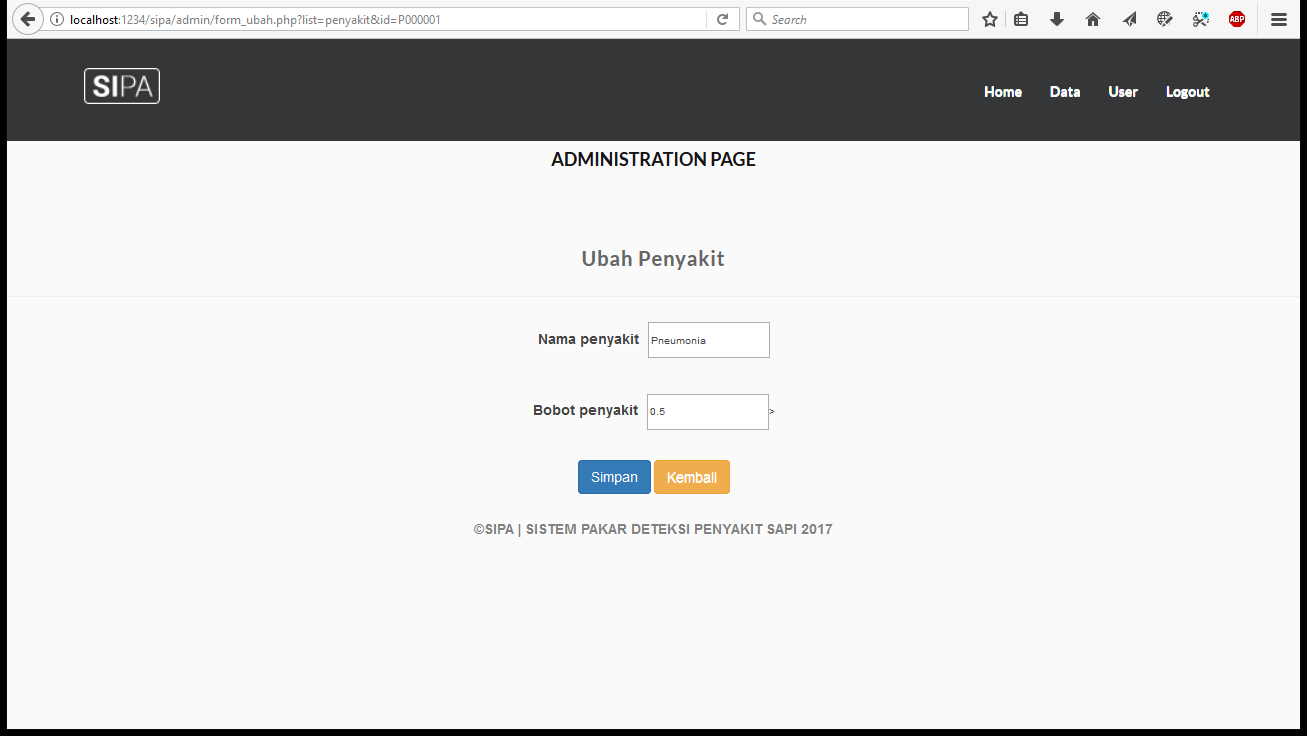The height and width of the screenshot is (738, 1307).
Task: Open the Home navigation menu item
Action: coord(1002,92)
